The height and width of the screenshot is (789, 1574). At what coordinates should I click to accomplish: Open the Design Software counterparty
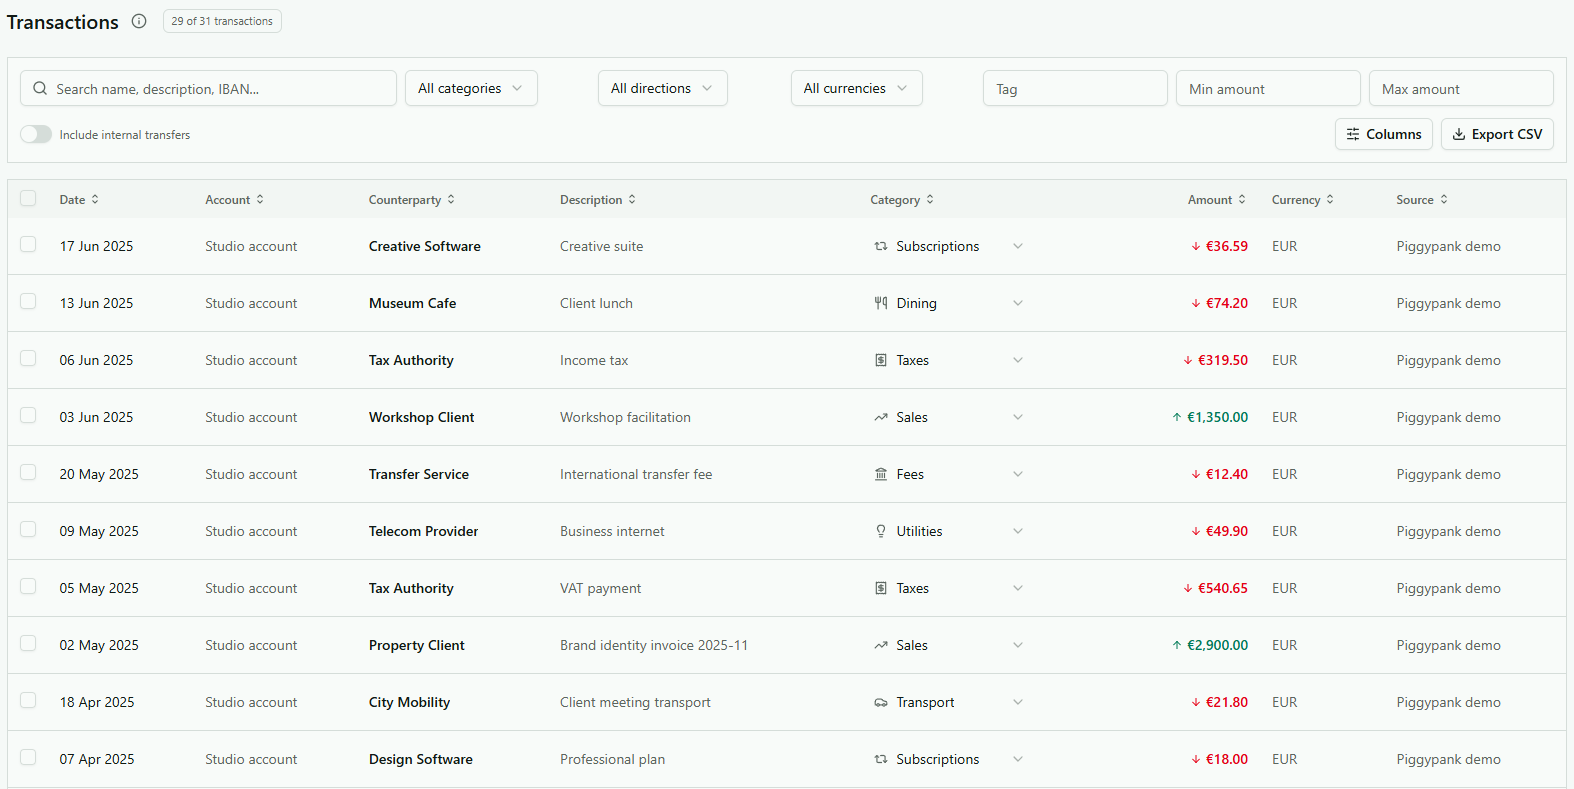(420, 759)
